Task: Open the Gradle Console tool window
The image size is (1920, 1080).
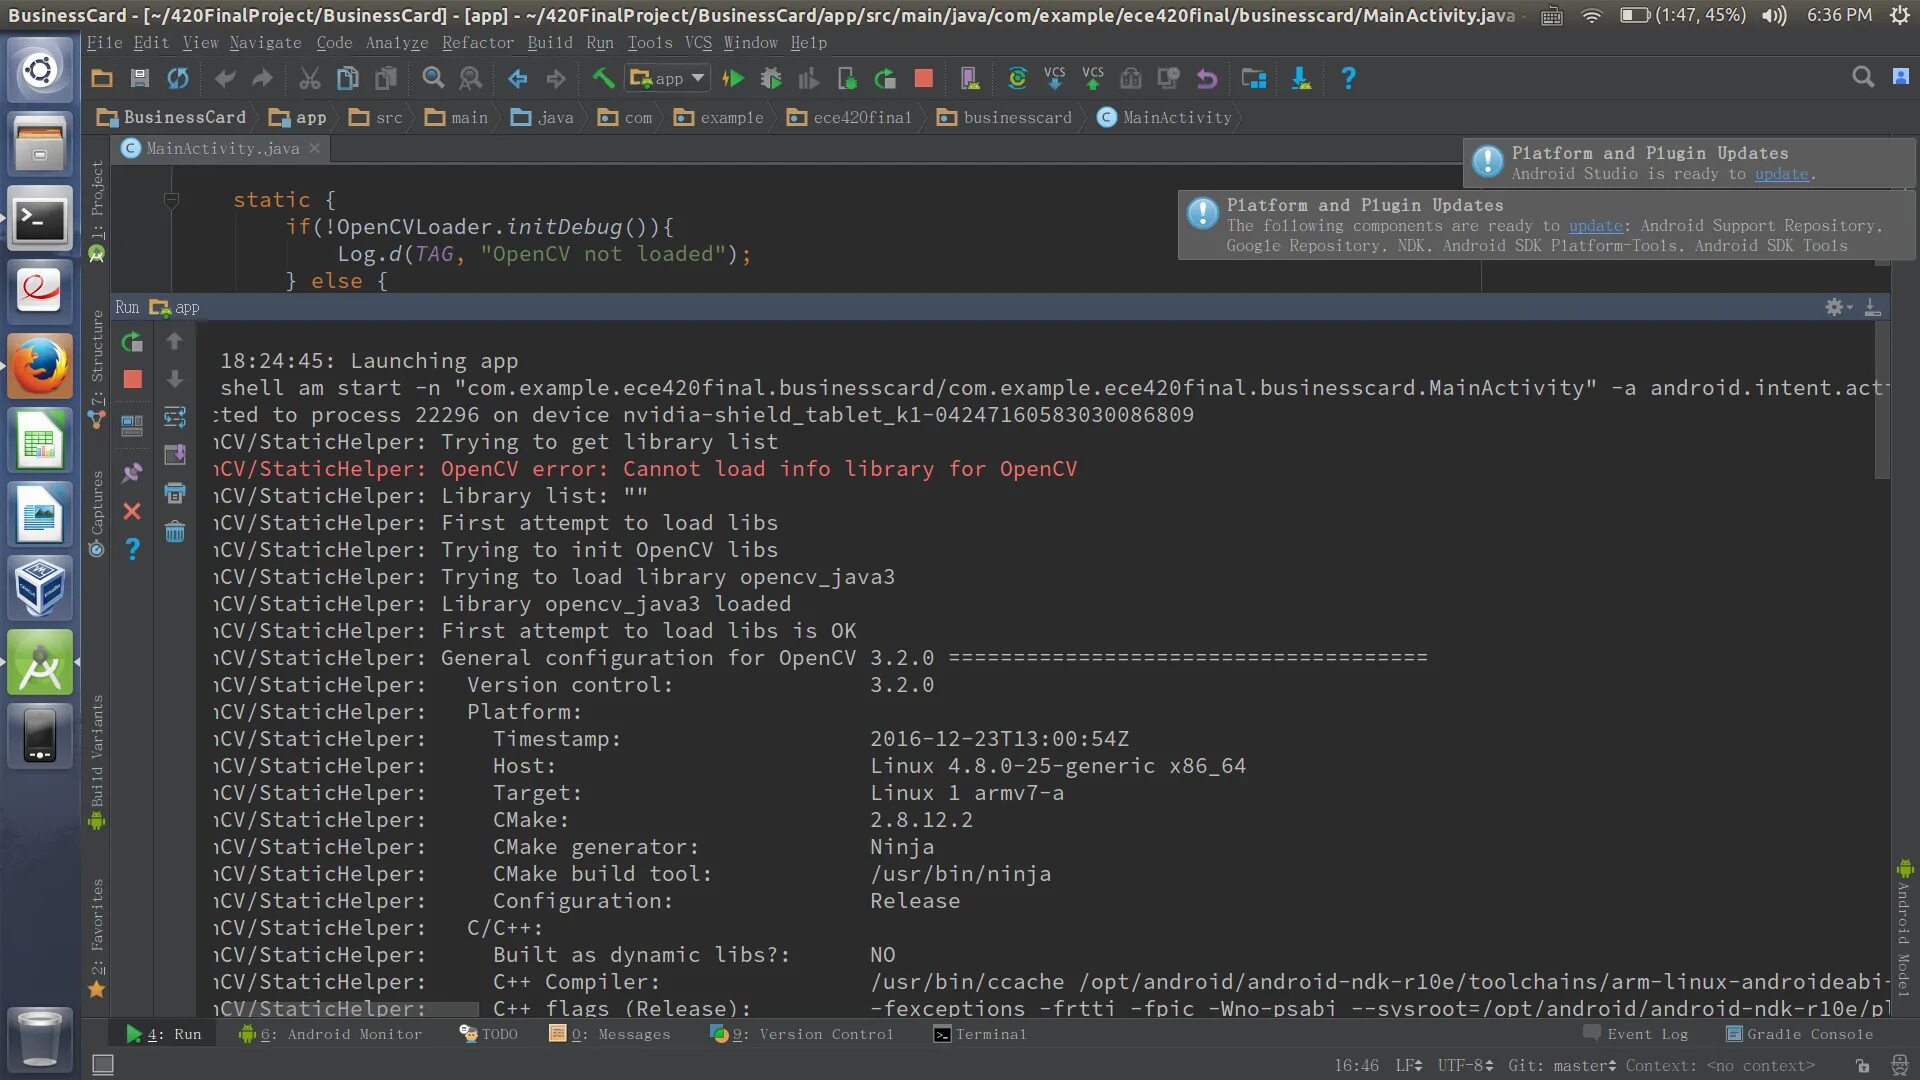Action: [x=1799, y=1034]
